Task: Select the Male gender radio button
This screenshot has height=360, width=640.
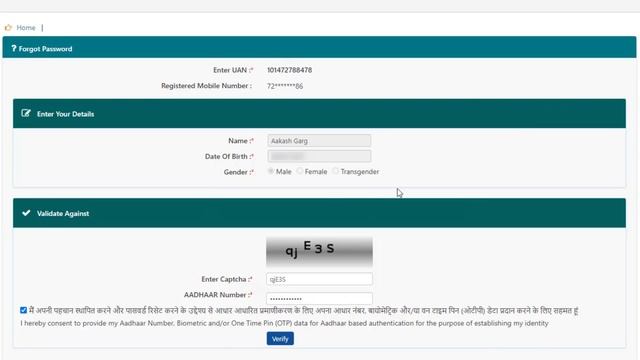Action: click(x=271, y=171)
